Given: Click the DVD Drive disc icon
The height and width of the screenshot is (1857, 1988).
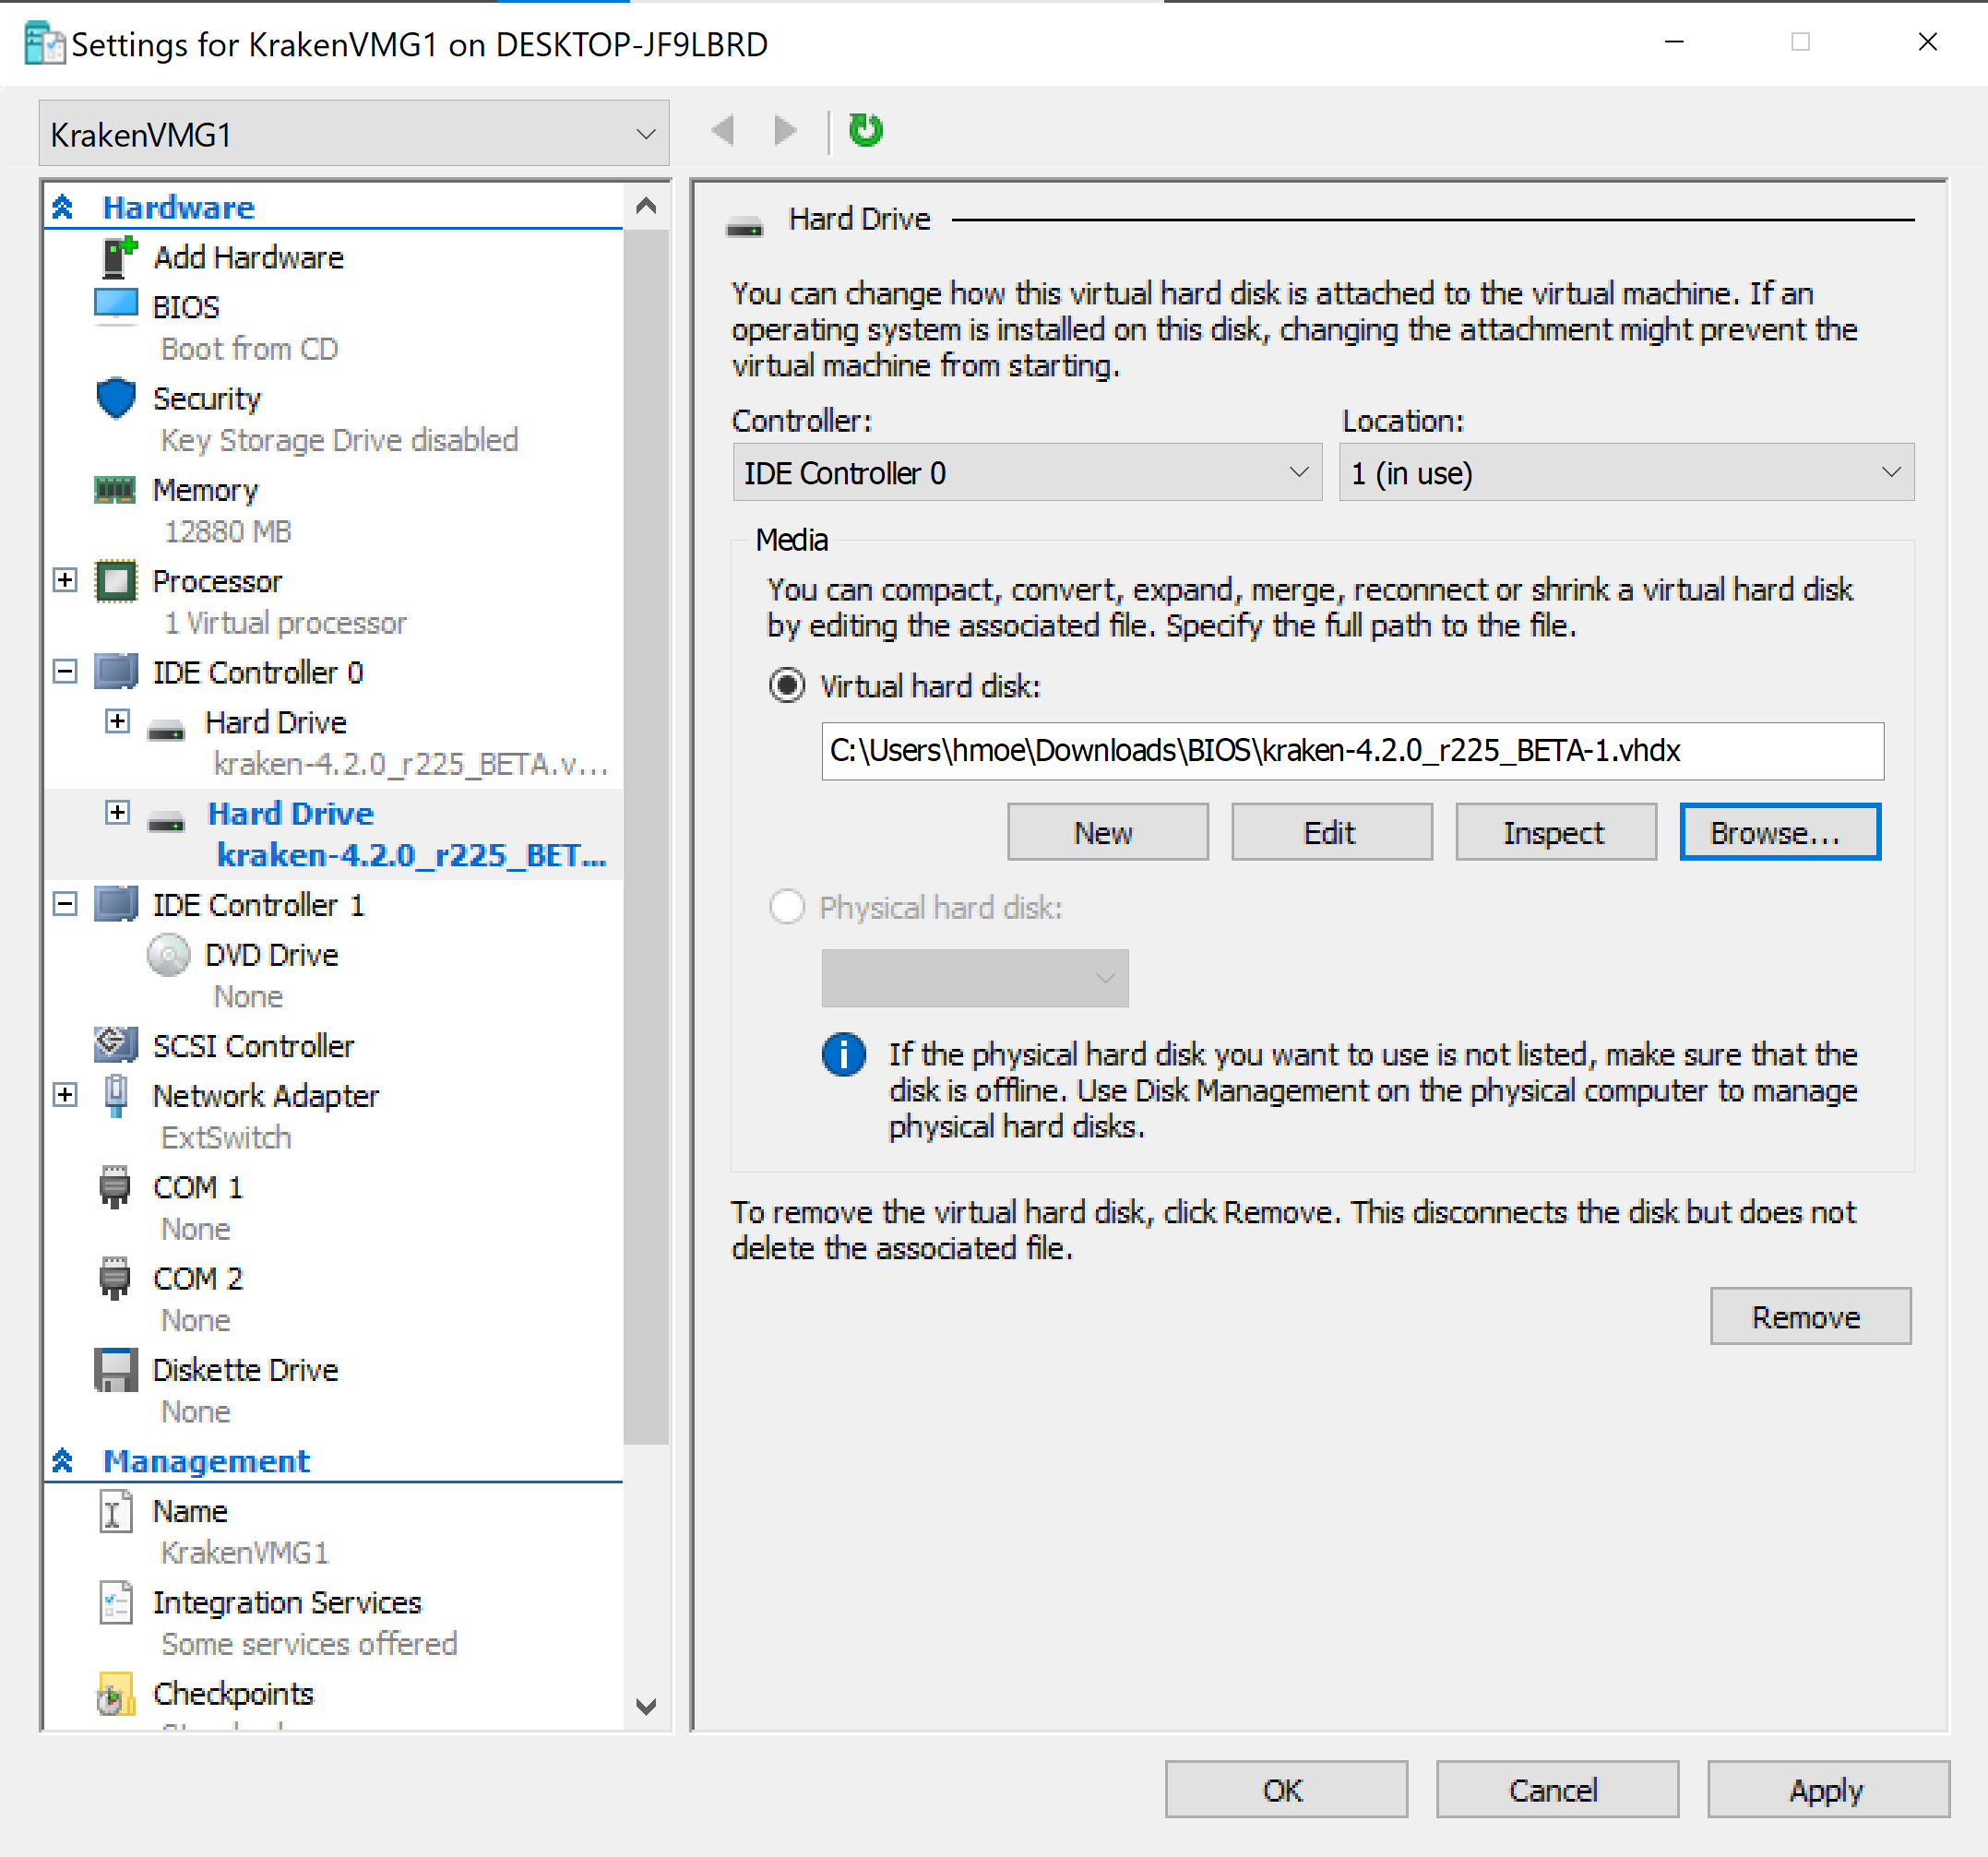Looking at the screenshot, I should 168,955.
